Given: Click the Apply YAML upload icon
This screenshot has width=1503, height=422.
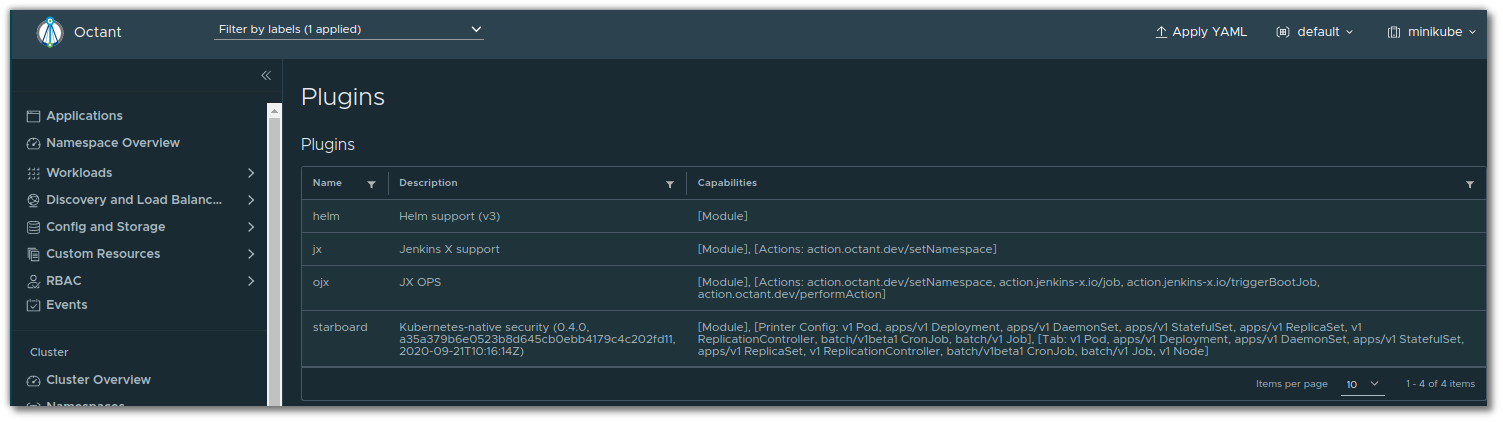Looking at the screenshot, I should 1161,32.
